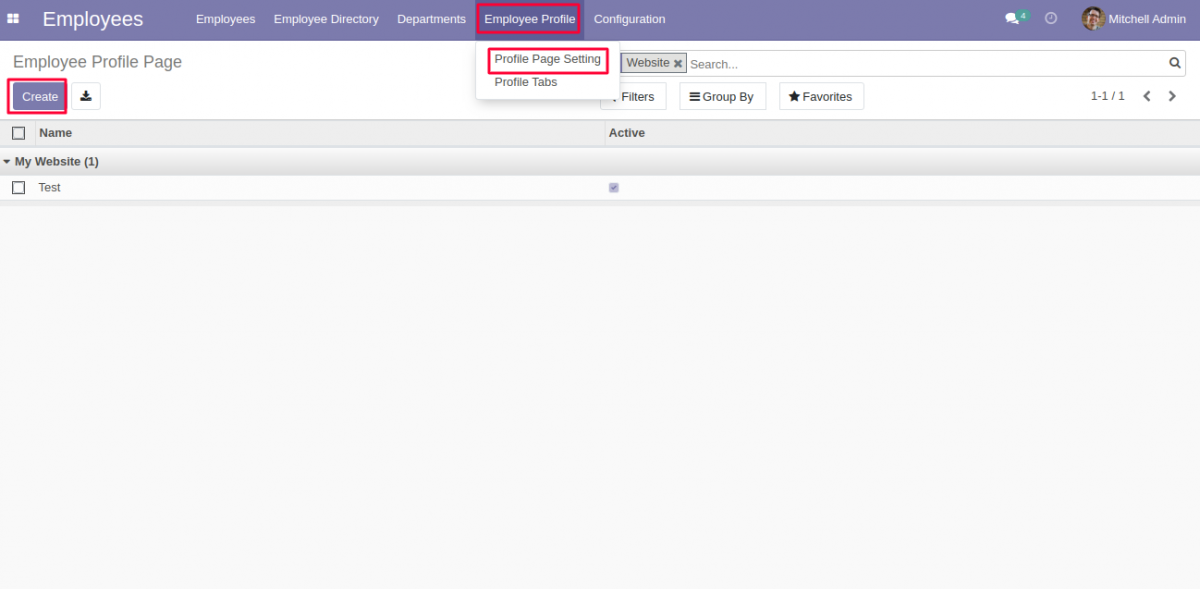Open the Test record
This screenshot has height=589, width=1200.
49,187
